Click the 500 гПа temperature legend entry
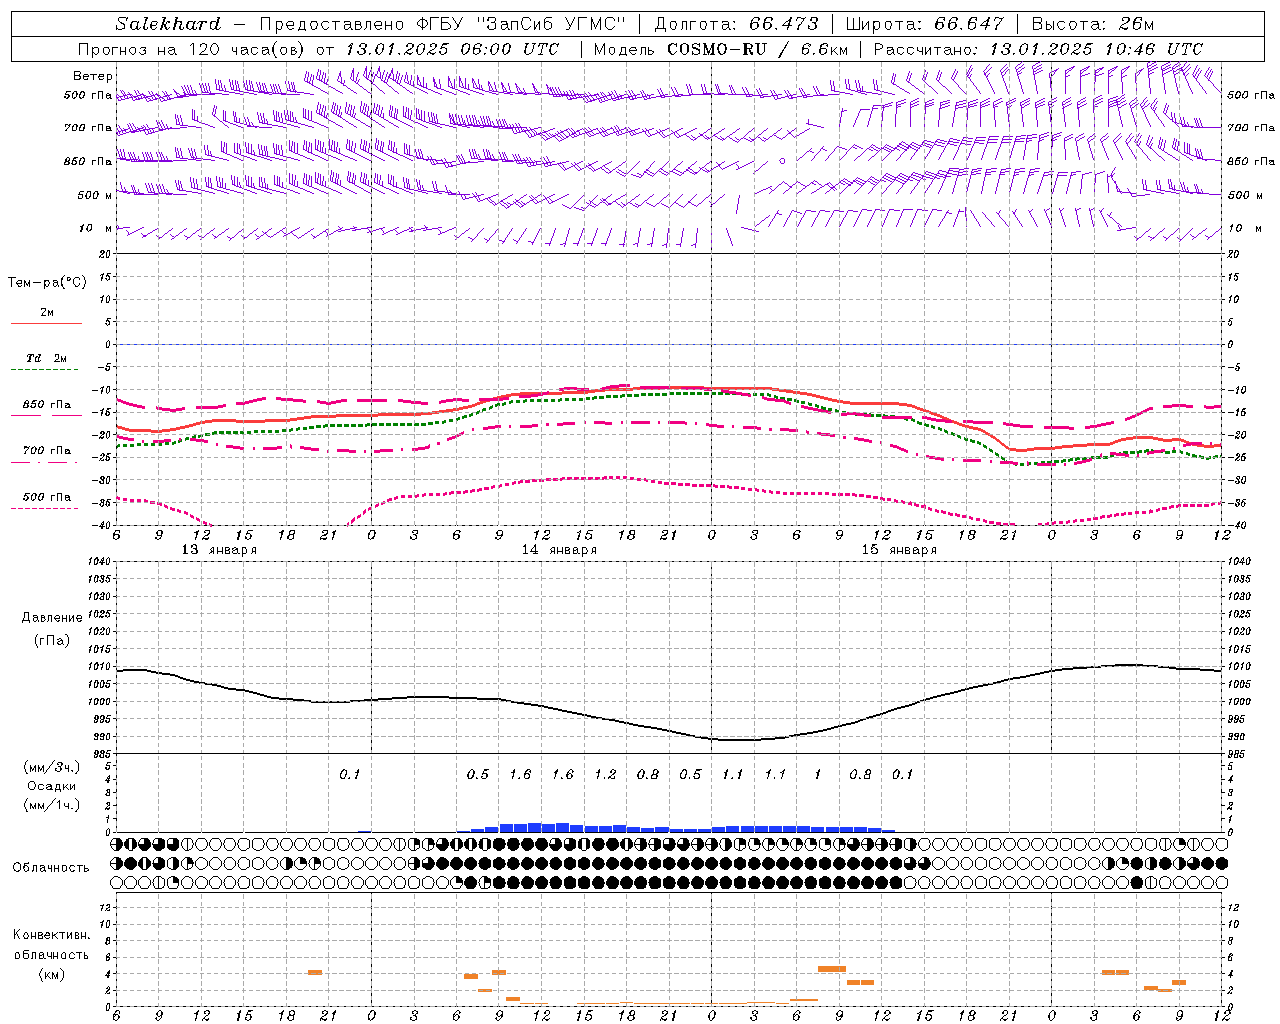 [47, 497]
